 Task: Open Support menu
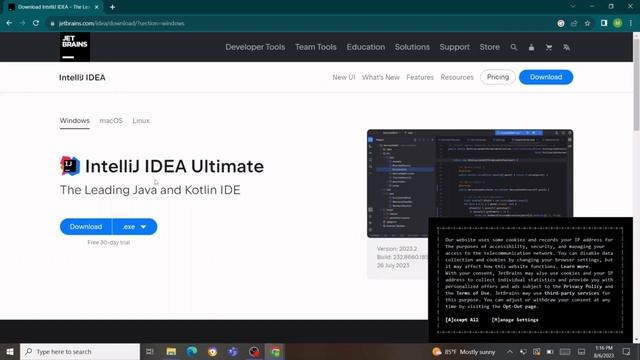point(455,47)
